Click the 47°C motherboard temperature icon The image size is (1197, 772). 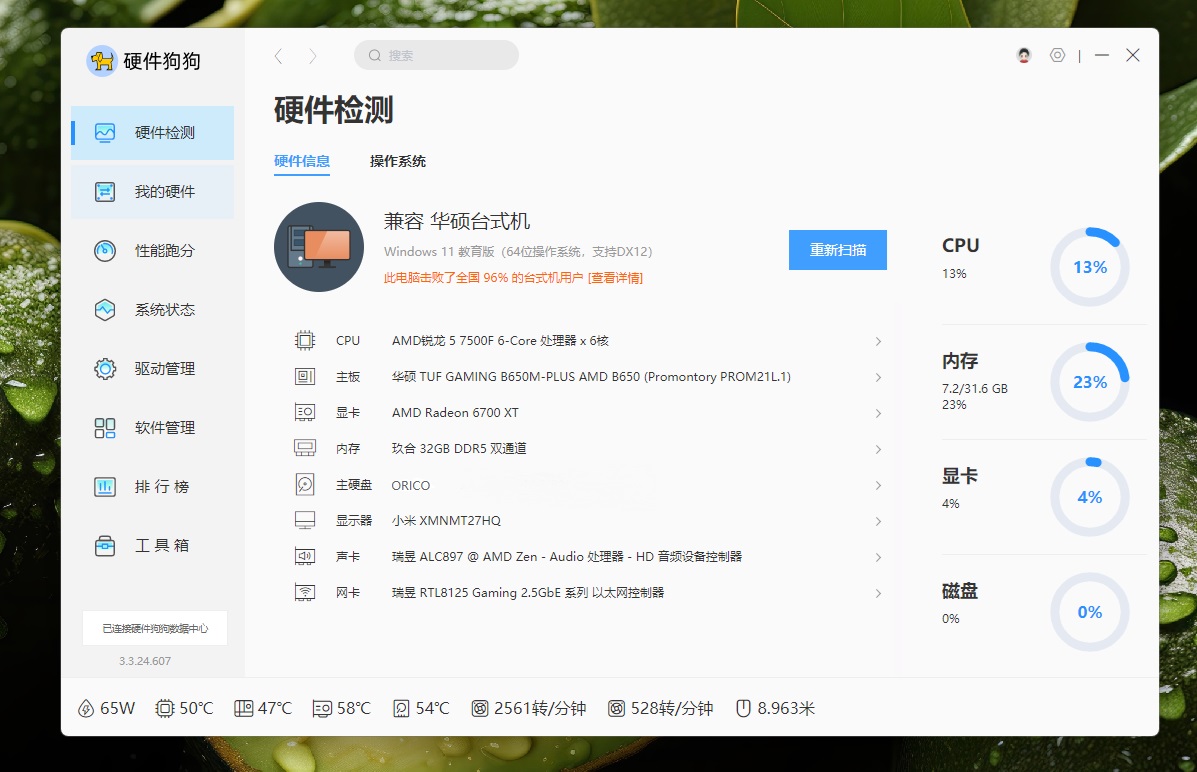click(x=244, y=709)
